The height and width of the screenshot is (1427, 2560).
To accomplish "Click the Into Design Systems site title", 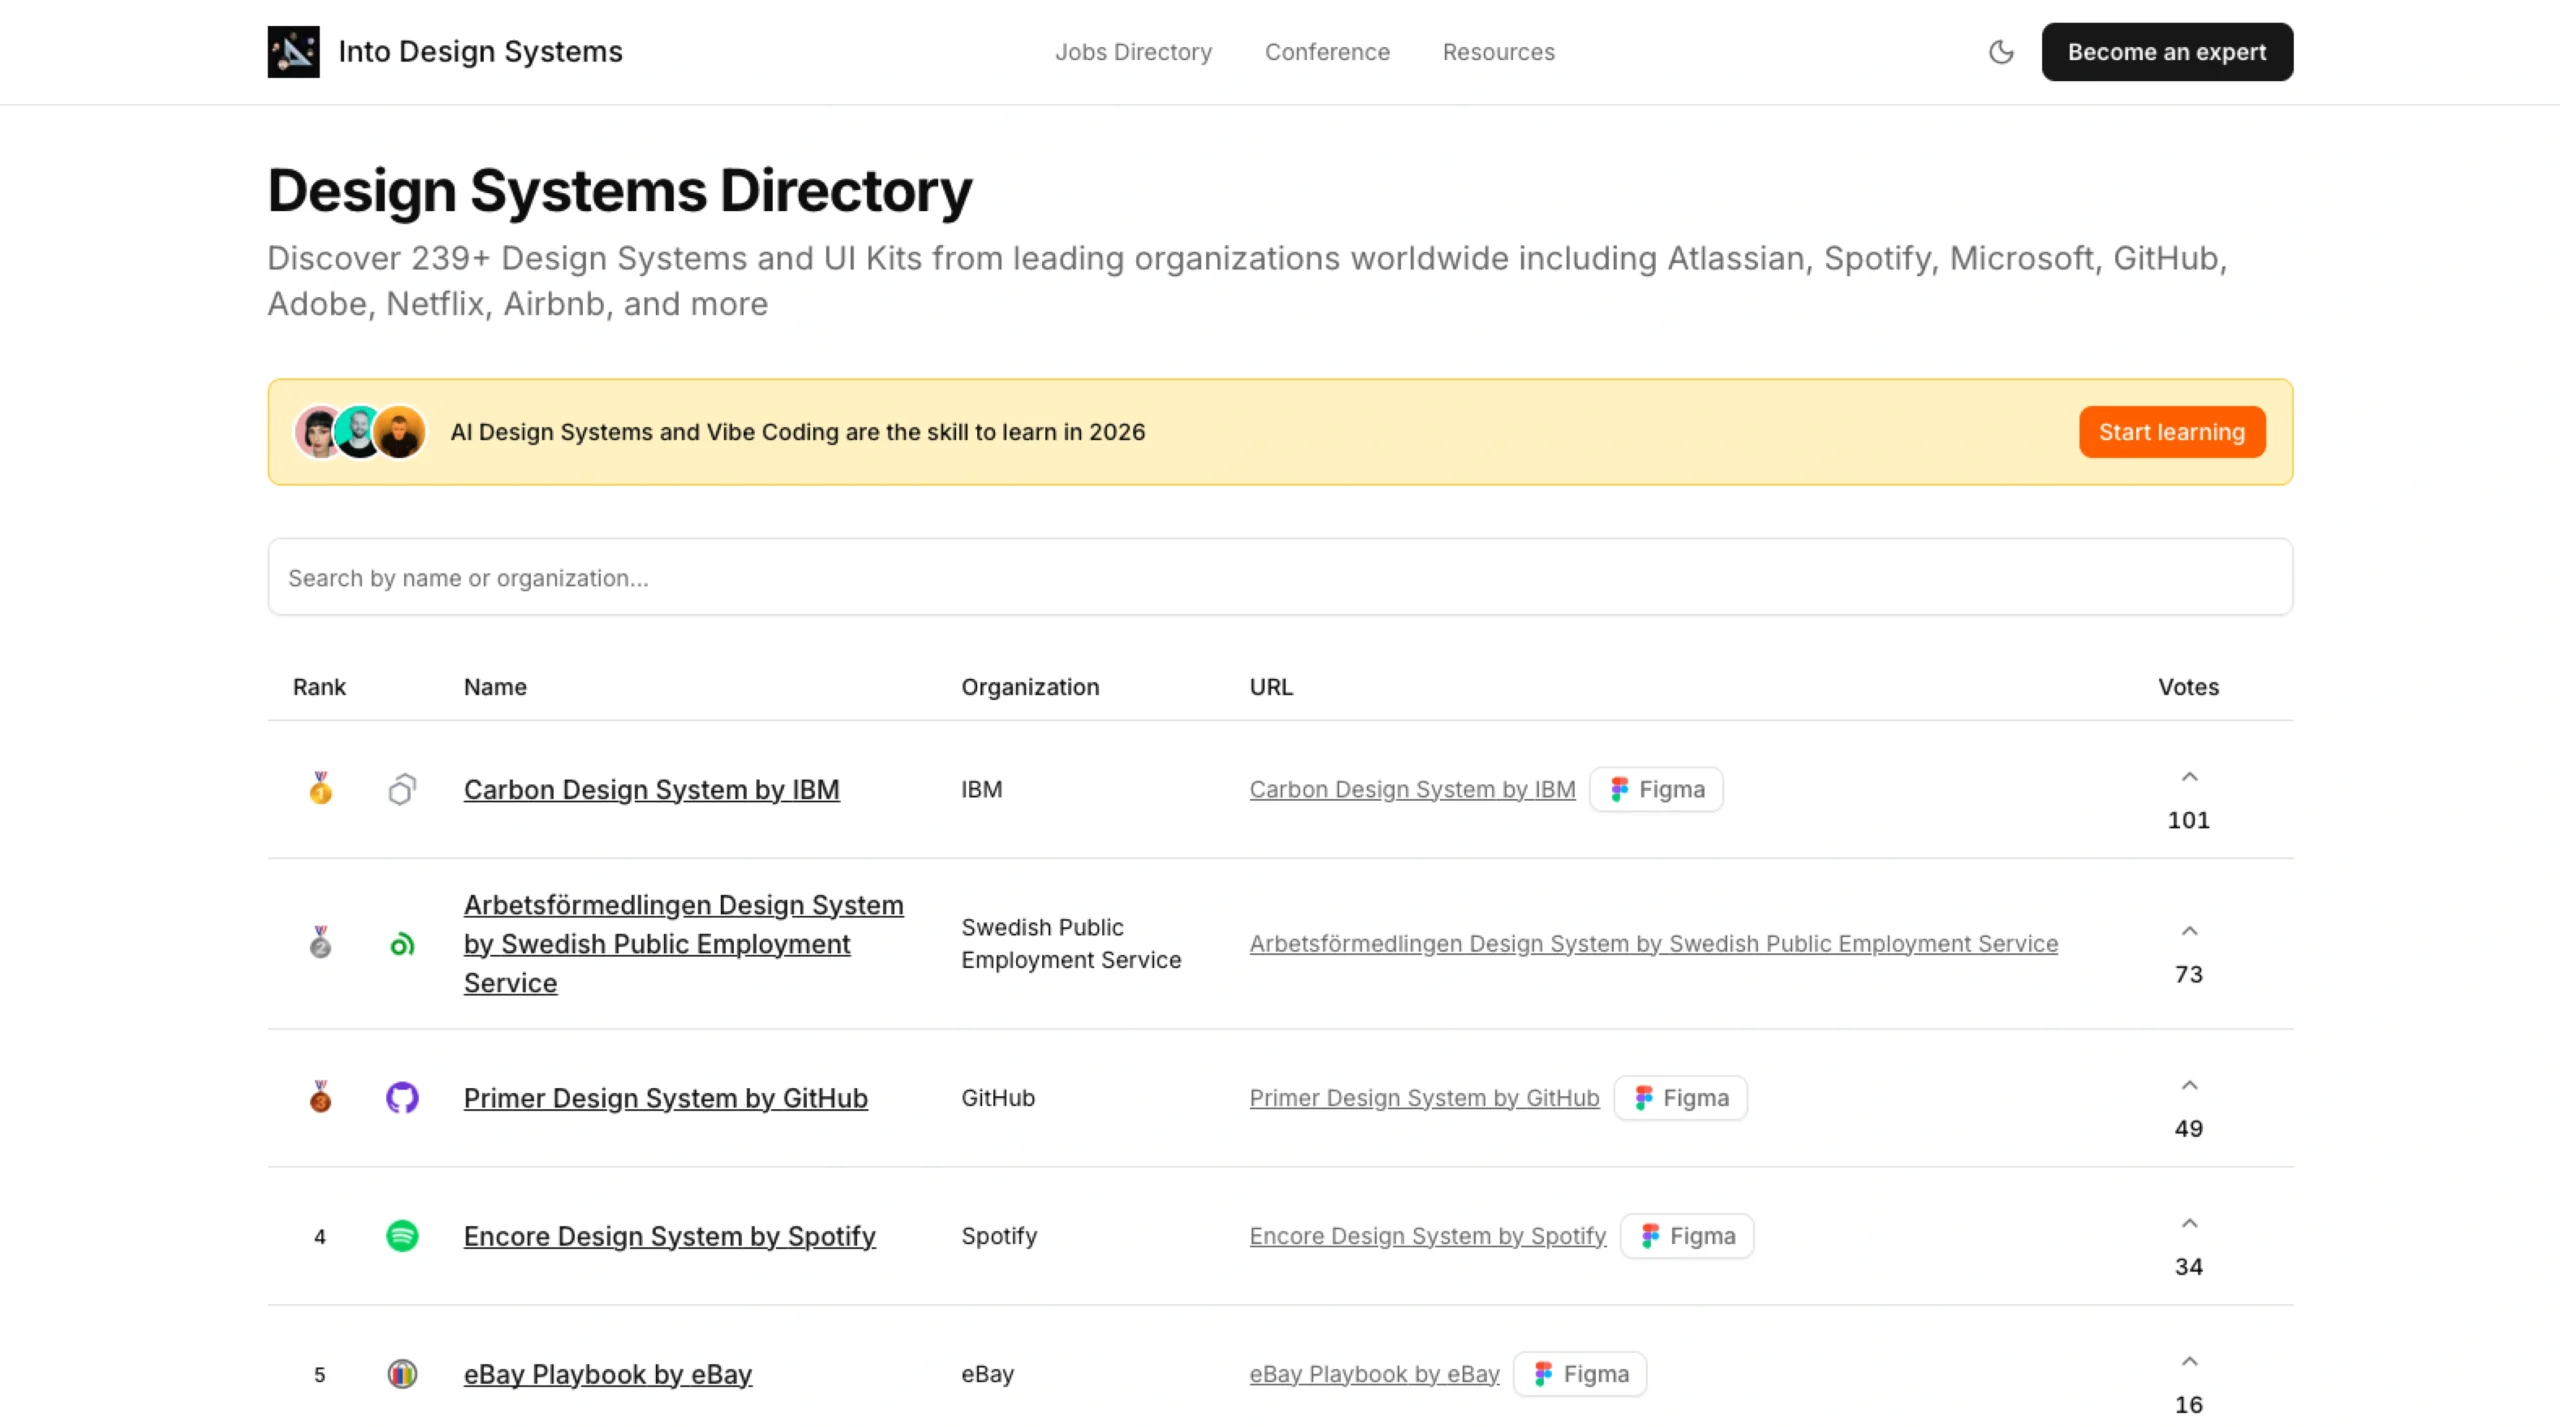I will pyautogui.click(x=480, y=52).
